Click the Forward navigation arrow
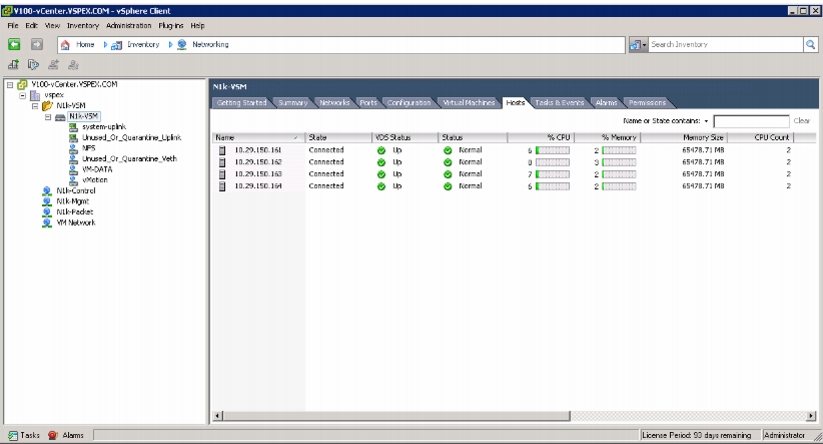823x444 pixels. coord(36,45)
